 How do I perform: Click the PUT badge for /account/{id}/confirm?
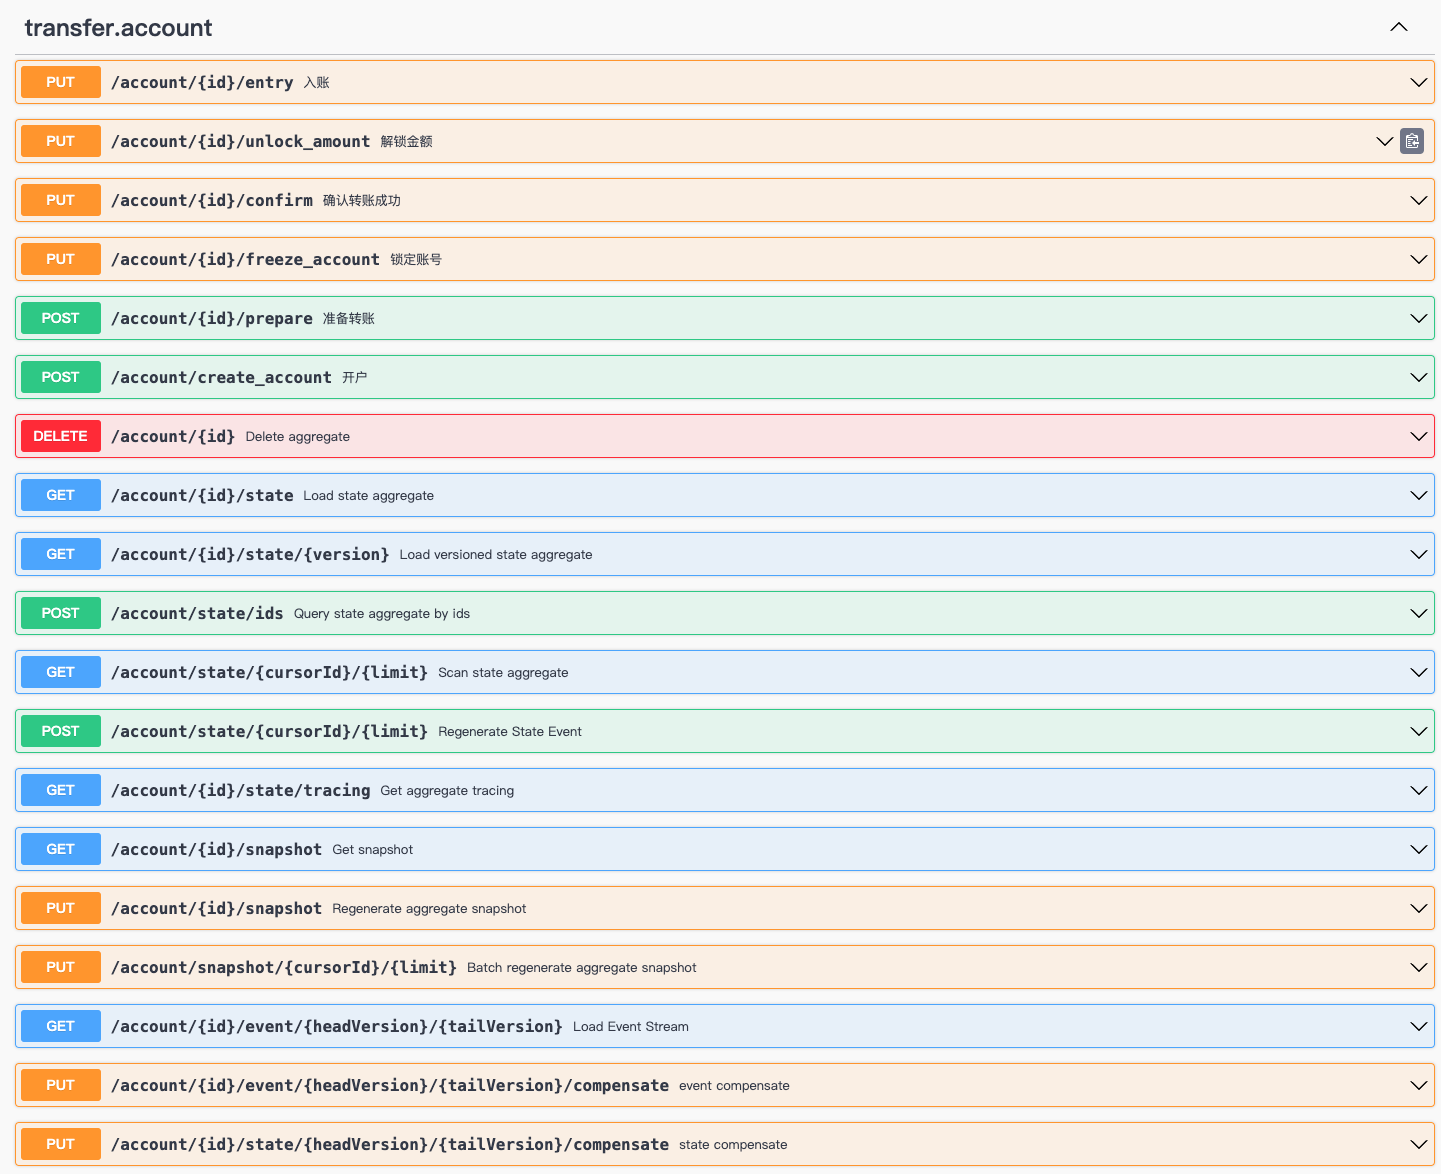(x=60, y=200)
